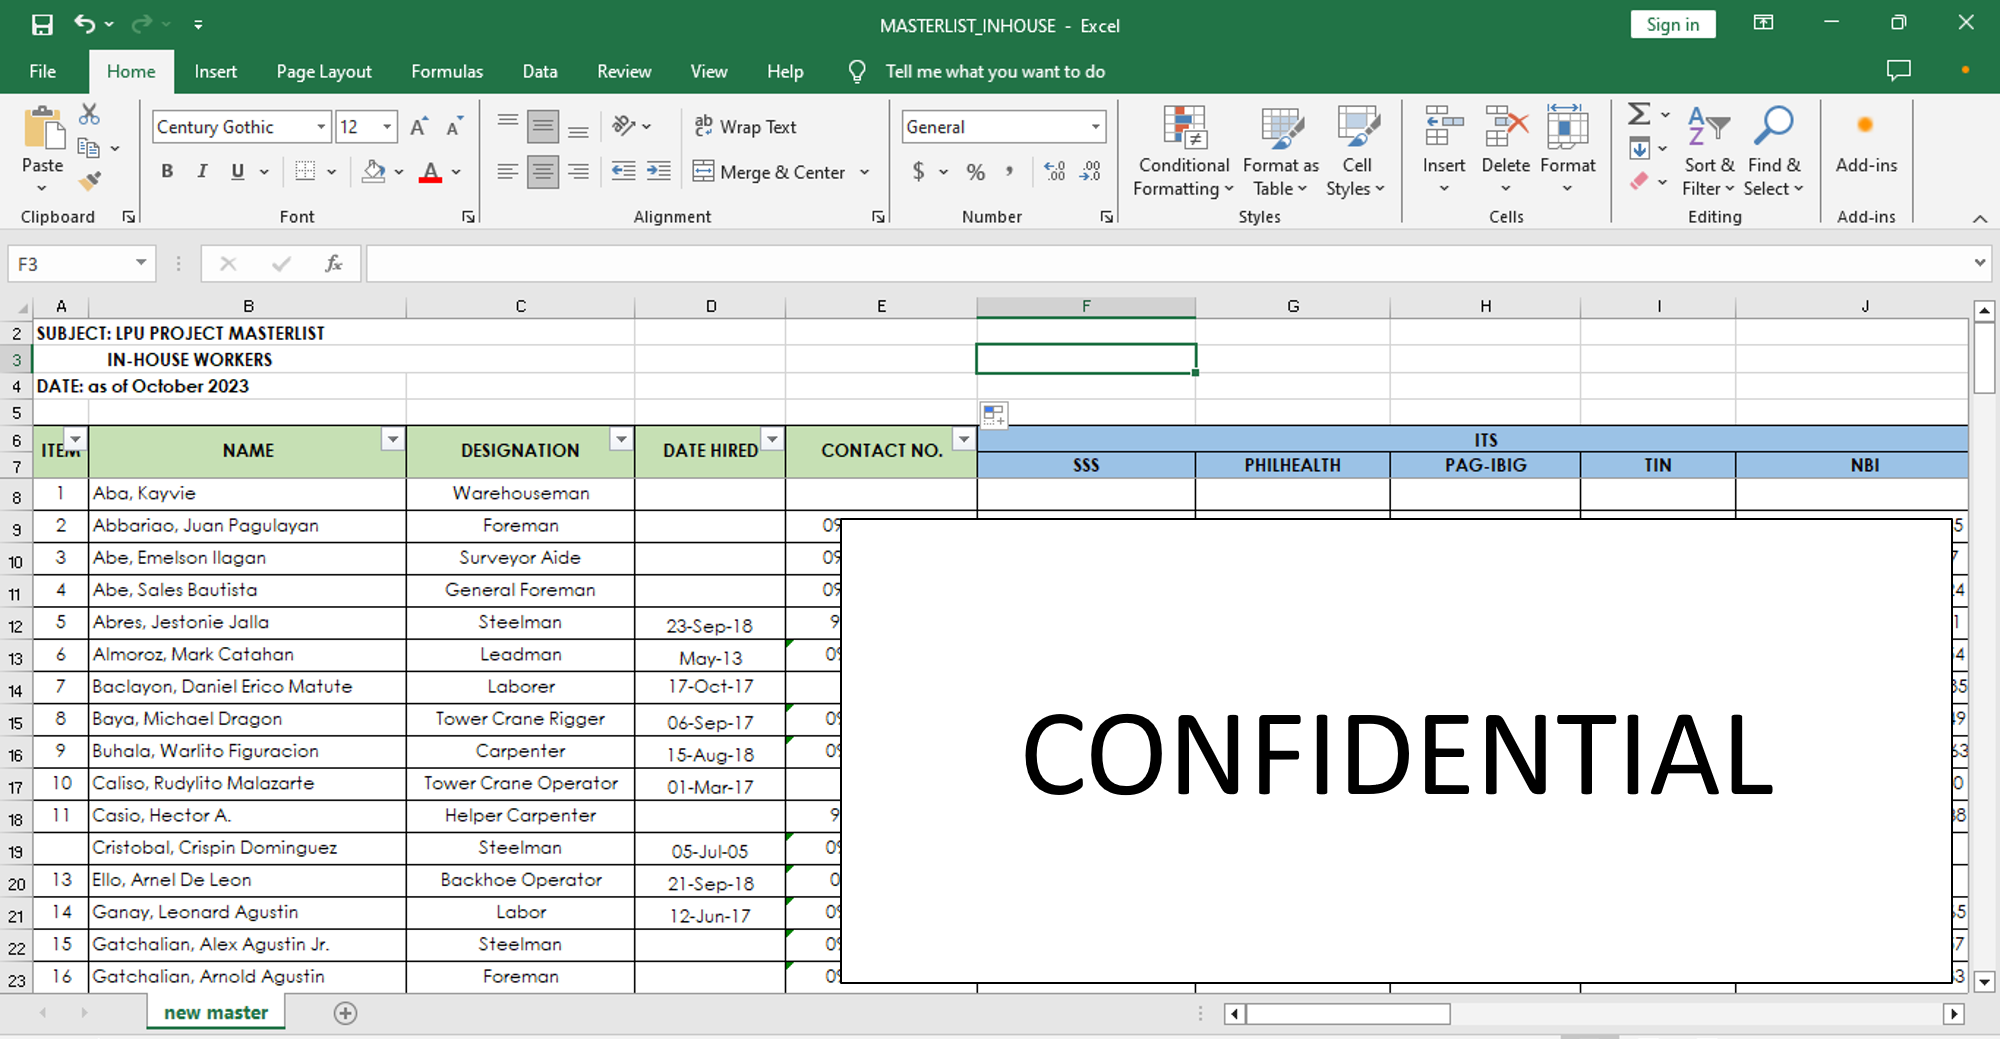Align cell text to the left

508,172
